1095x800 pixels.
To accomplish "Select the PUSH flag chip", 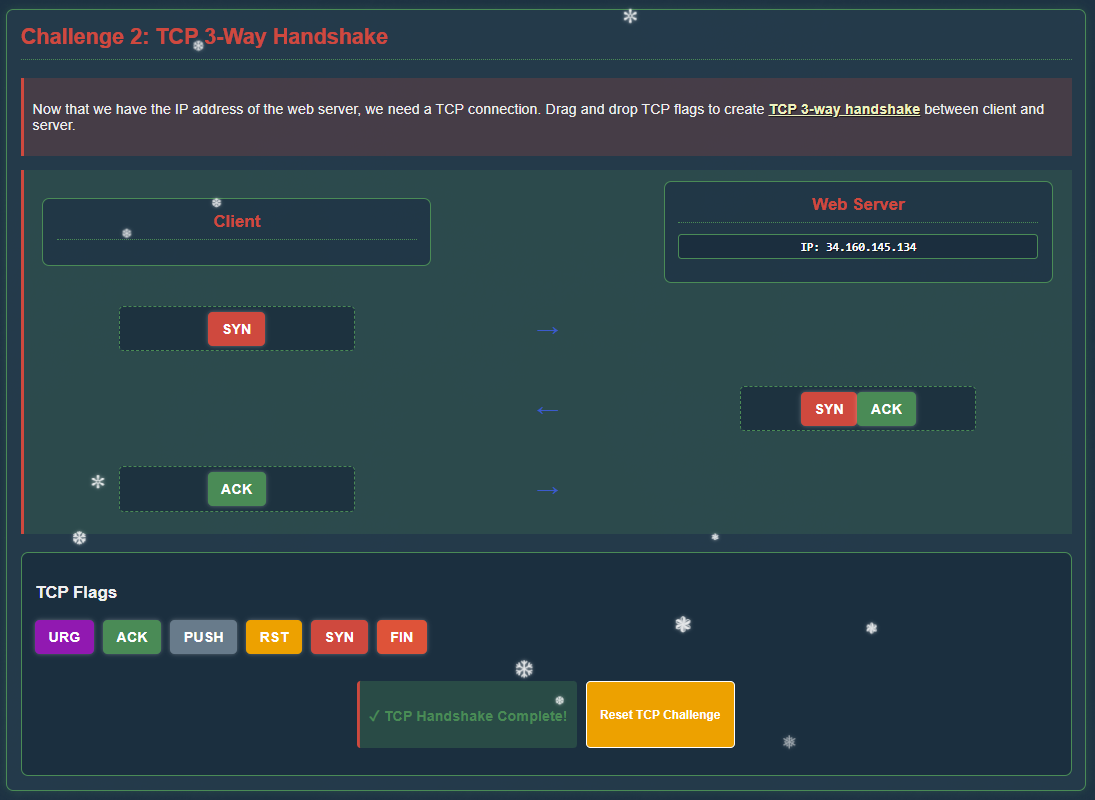I will coord(203,637).
